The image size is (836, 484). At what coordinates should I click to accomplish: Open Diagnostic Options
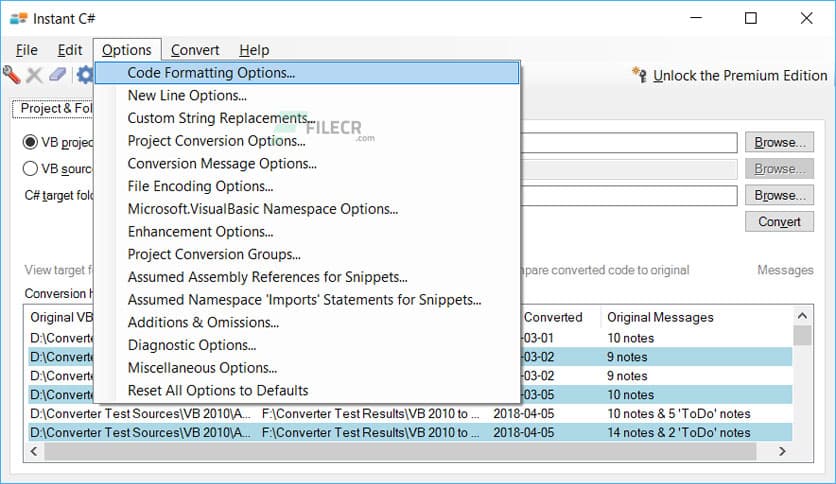[x=307, y=345]
